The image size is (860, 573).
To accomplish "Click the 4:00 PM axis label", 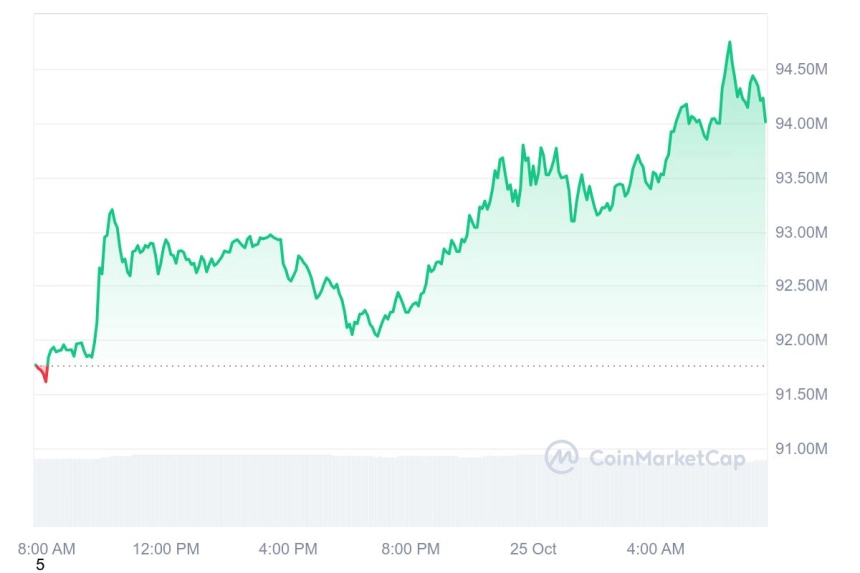I will [x=288, y=549].
